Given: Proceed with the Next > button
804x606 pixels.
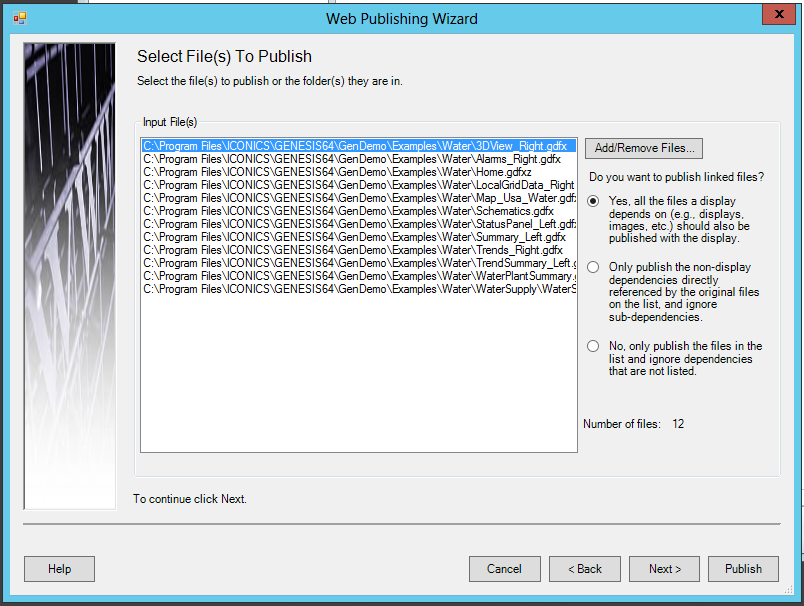Looking at the screenshot, I should [x=665, y=569].
